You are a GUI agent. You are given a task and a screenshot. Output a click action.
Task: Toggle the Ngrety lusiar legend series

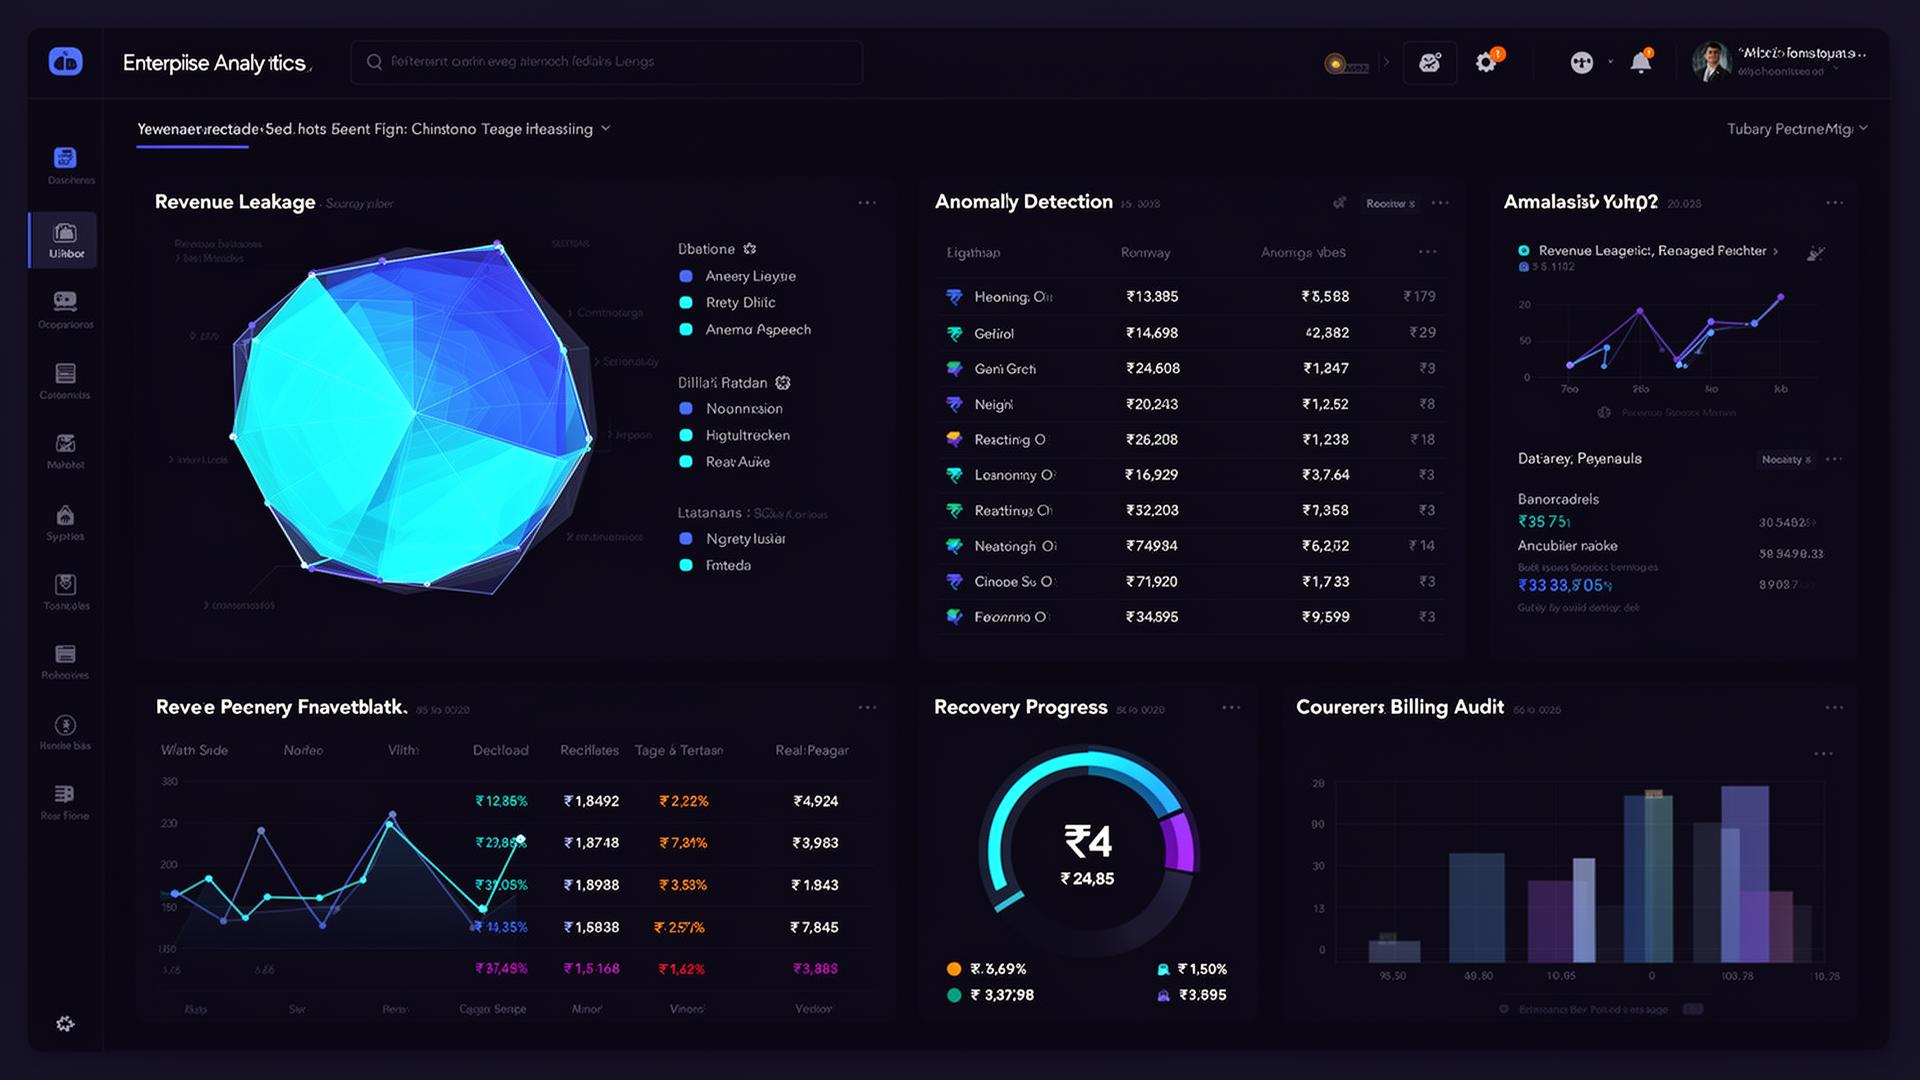[686, 539]
